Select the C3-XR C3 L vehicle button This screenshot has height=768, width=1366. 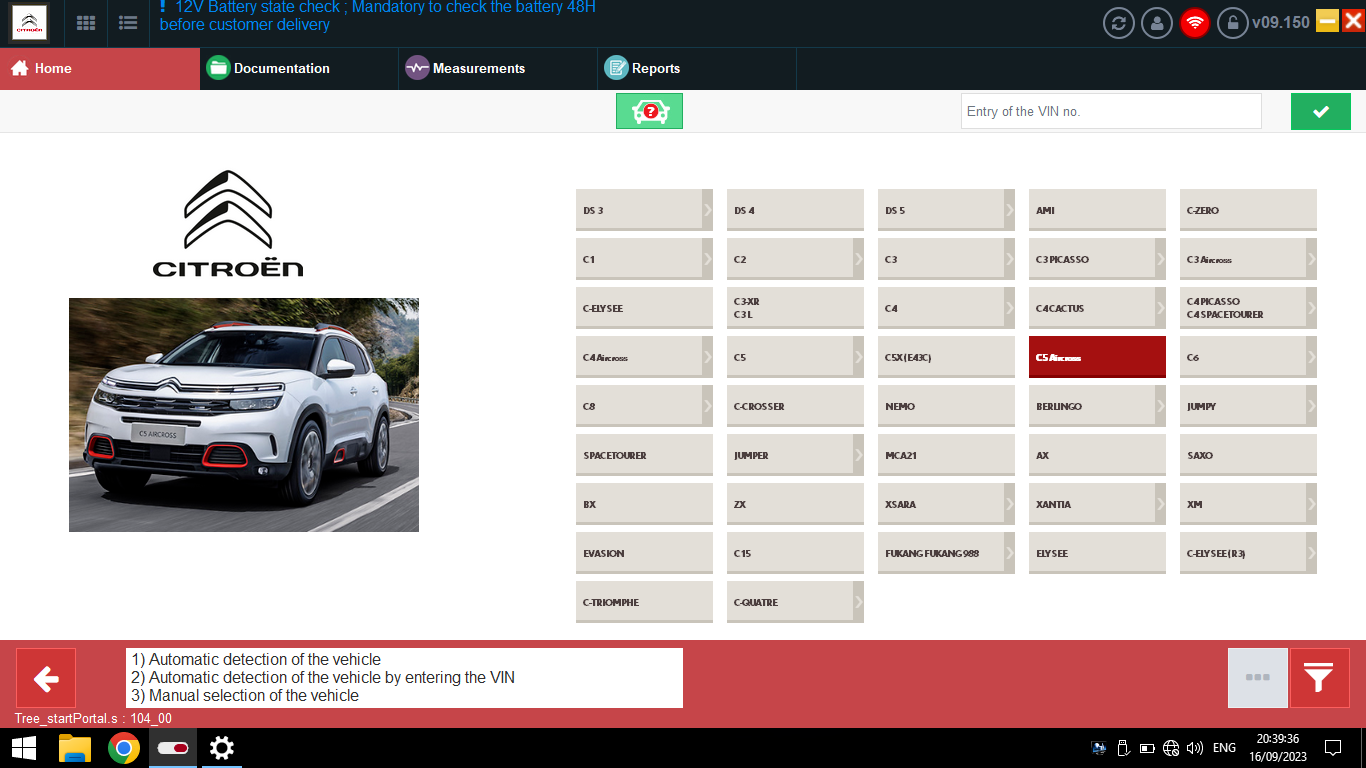[795, 308]
